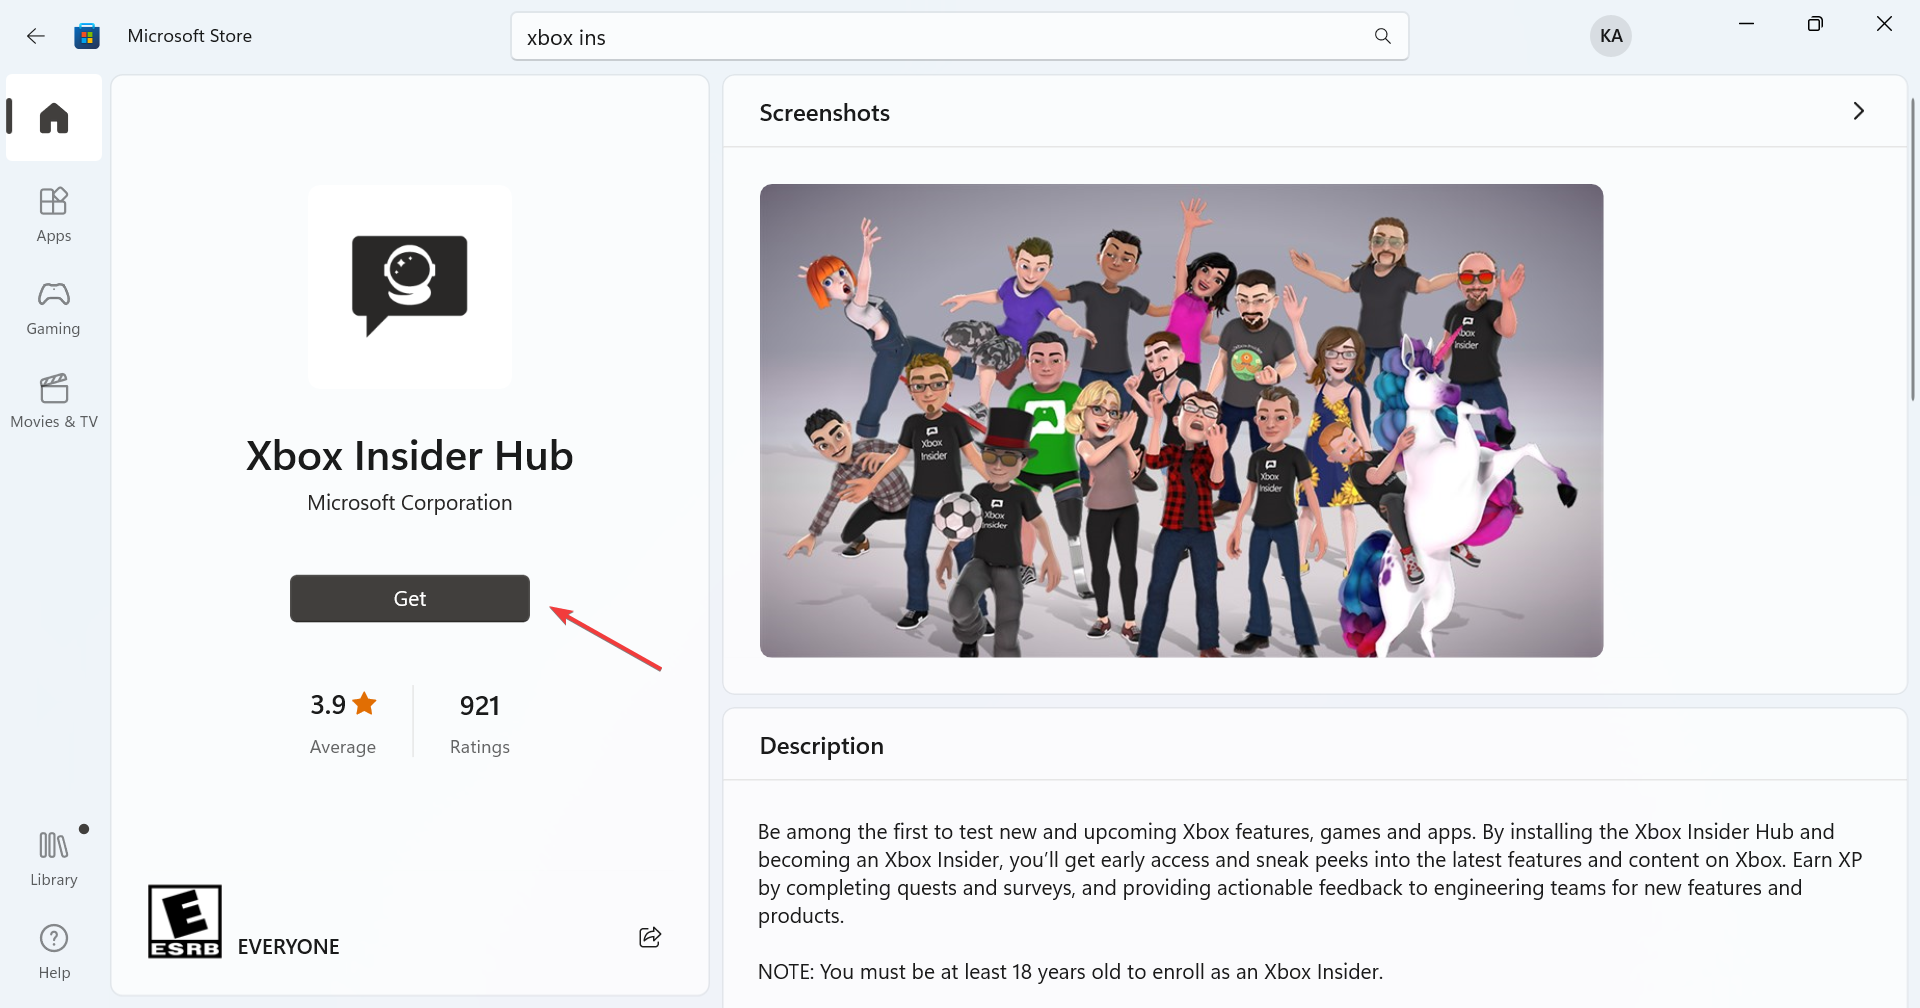
Task: Open the Gaming section
Action: pos(54,307)
